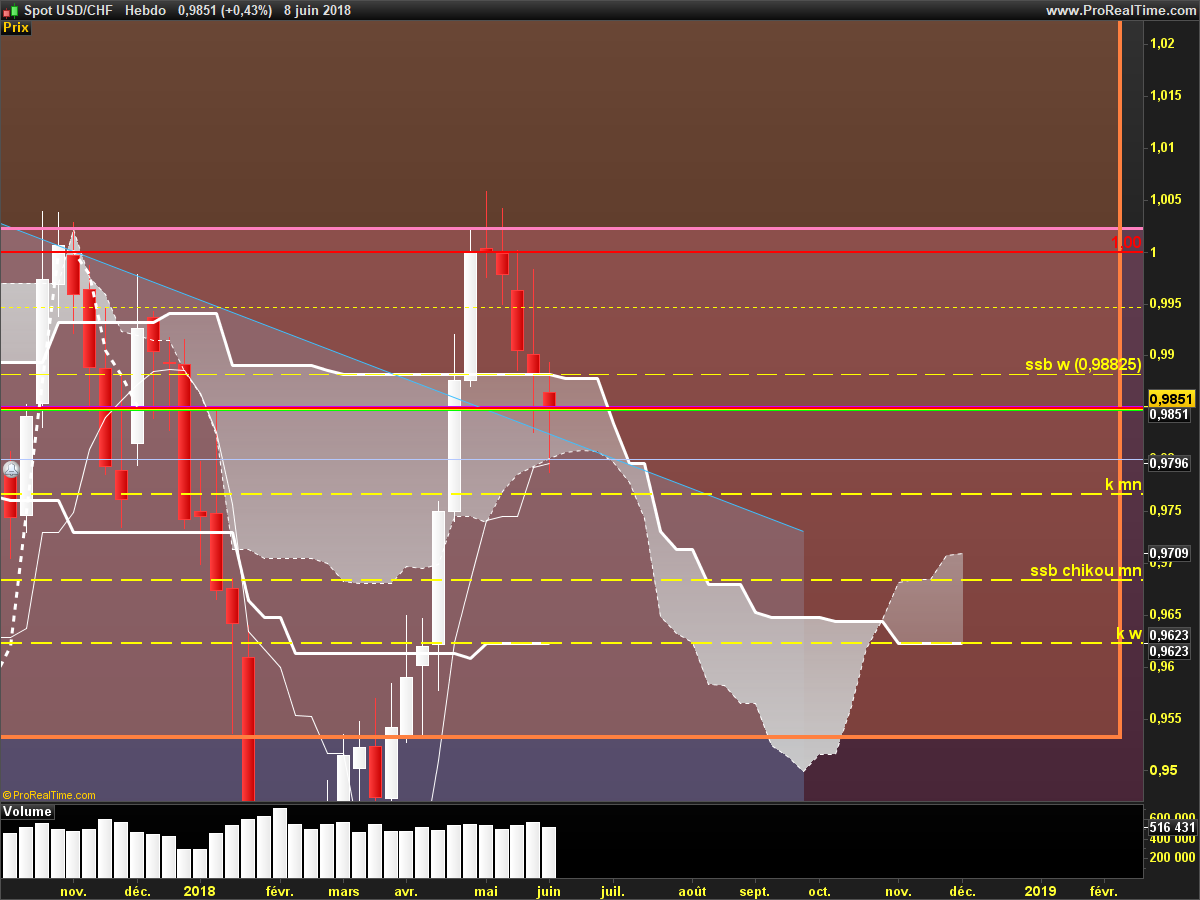
Task: Click the yellow 0,9851 current price tag
Action: 1171,398
